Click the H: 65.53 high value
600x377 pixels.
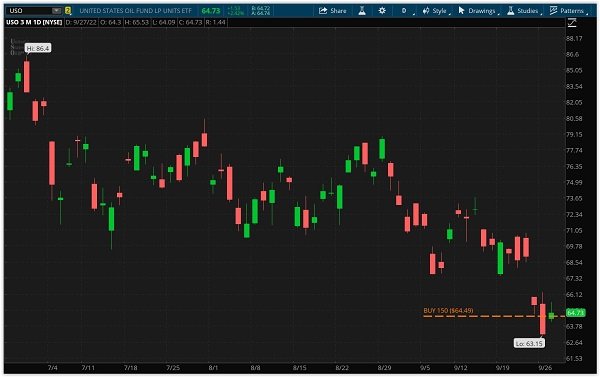[137, 22]
